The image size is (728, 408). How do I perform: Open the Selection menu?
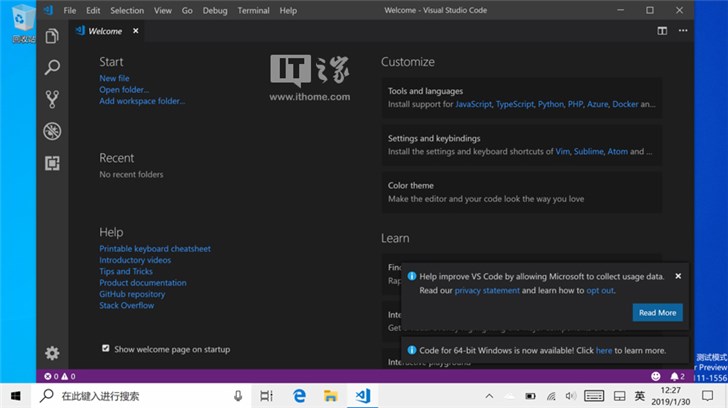(127, 10)
